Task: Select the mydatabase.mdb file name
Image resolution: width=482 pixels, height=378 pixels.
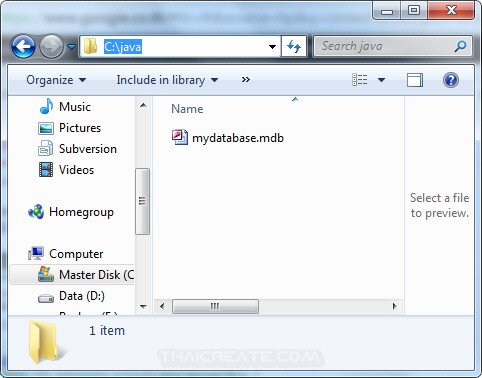Action: coord(238,138)
